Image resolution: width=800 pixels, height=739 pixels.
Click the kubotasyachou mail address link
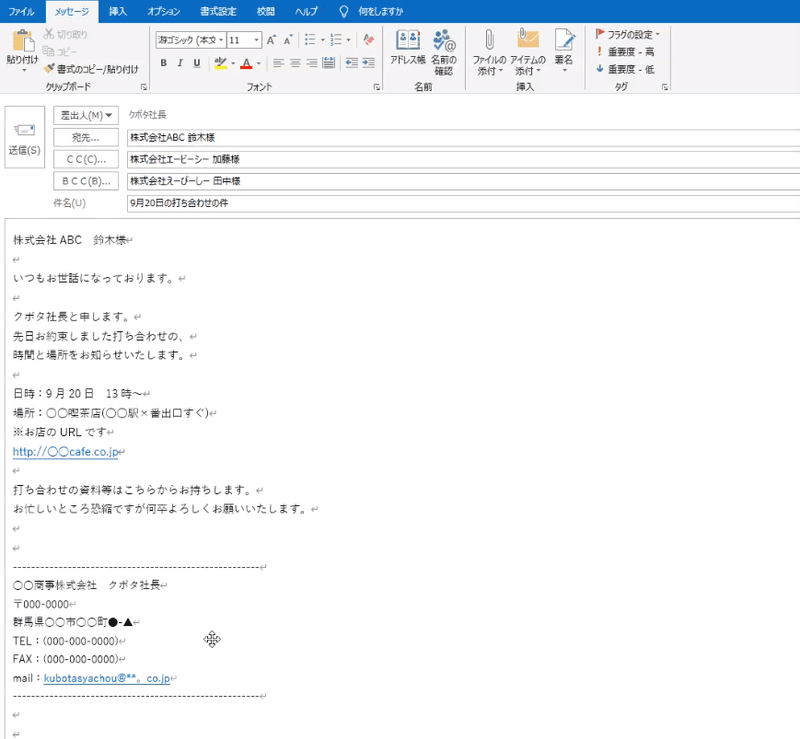[107, 678]
